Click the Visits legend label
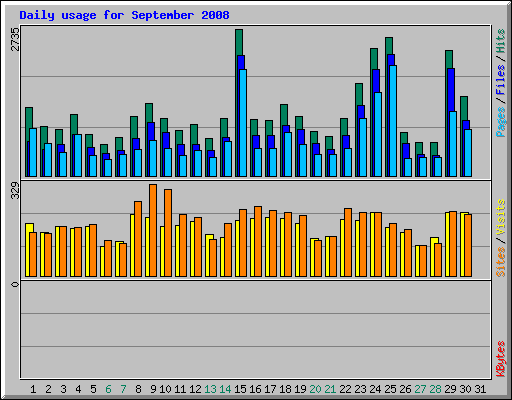Image resolution: width=512 pixels, height=400 pixels. tap(500, 217)
